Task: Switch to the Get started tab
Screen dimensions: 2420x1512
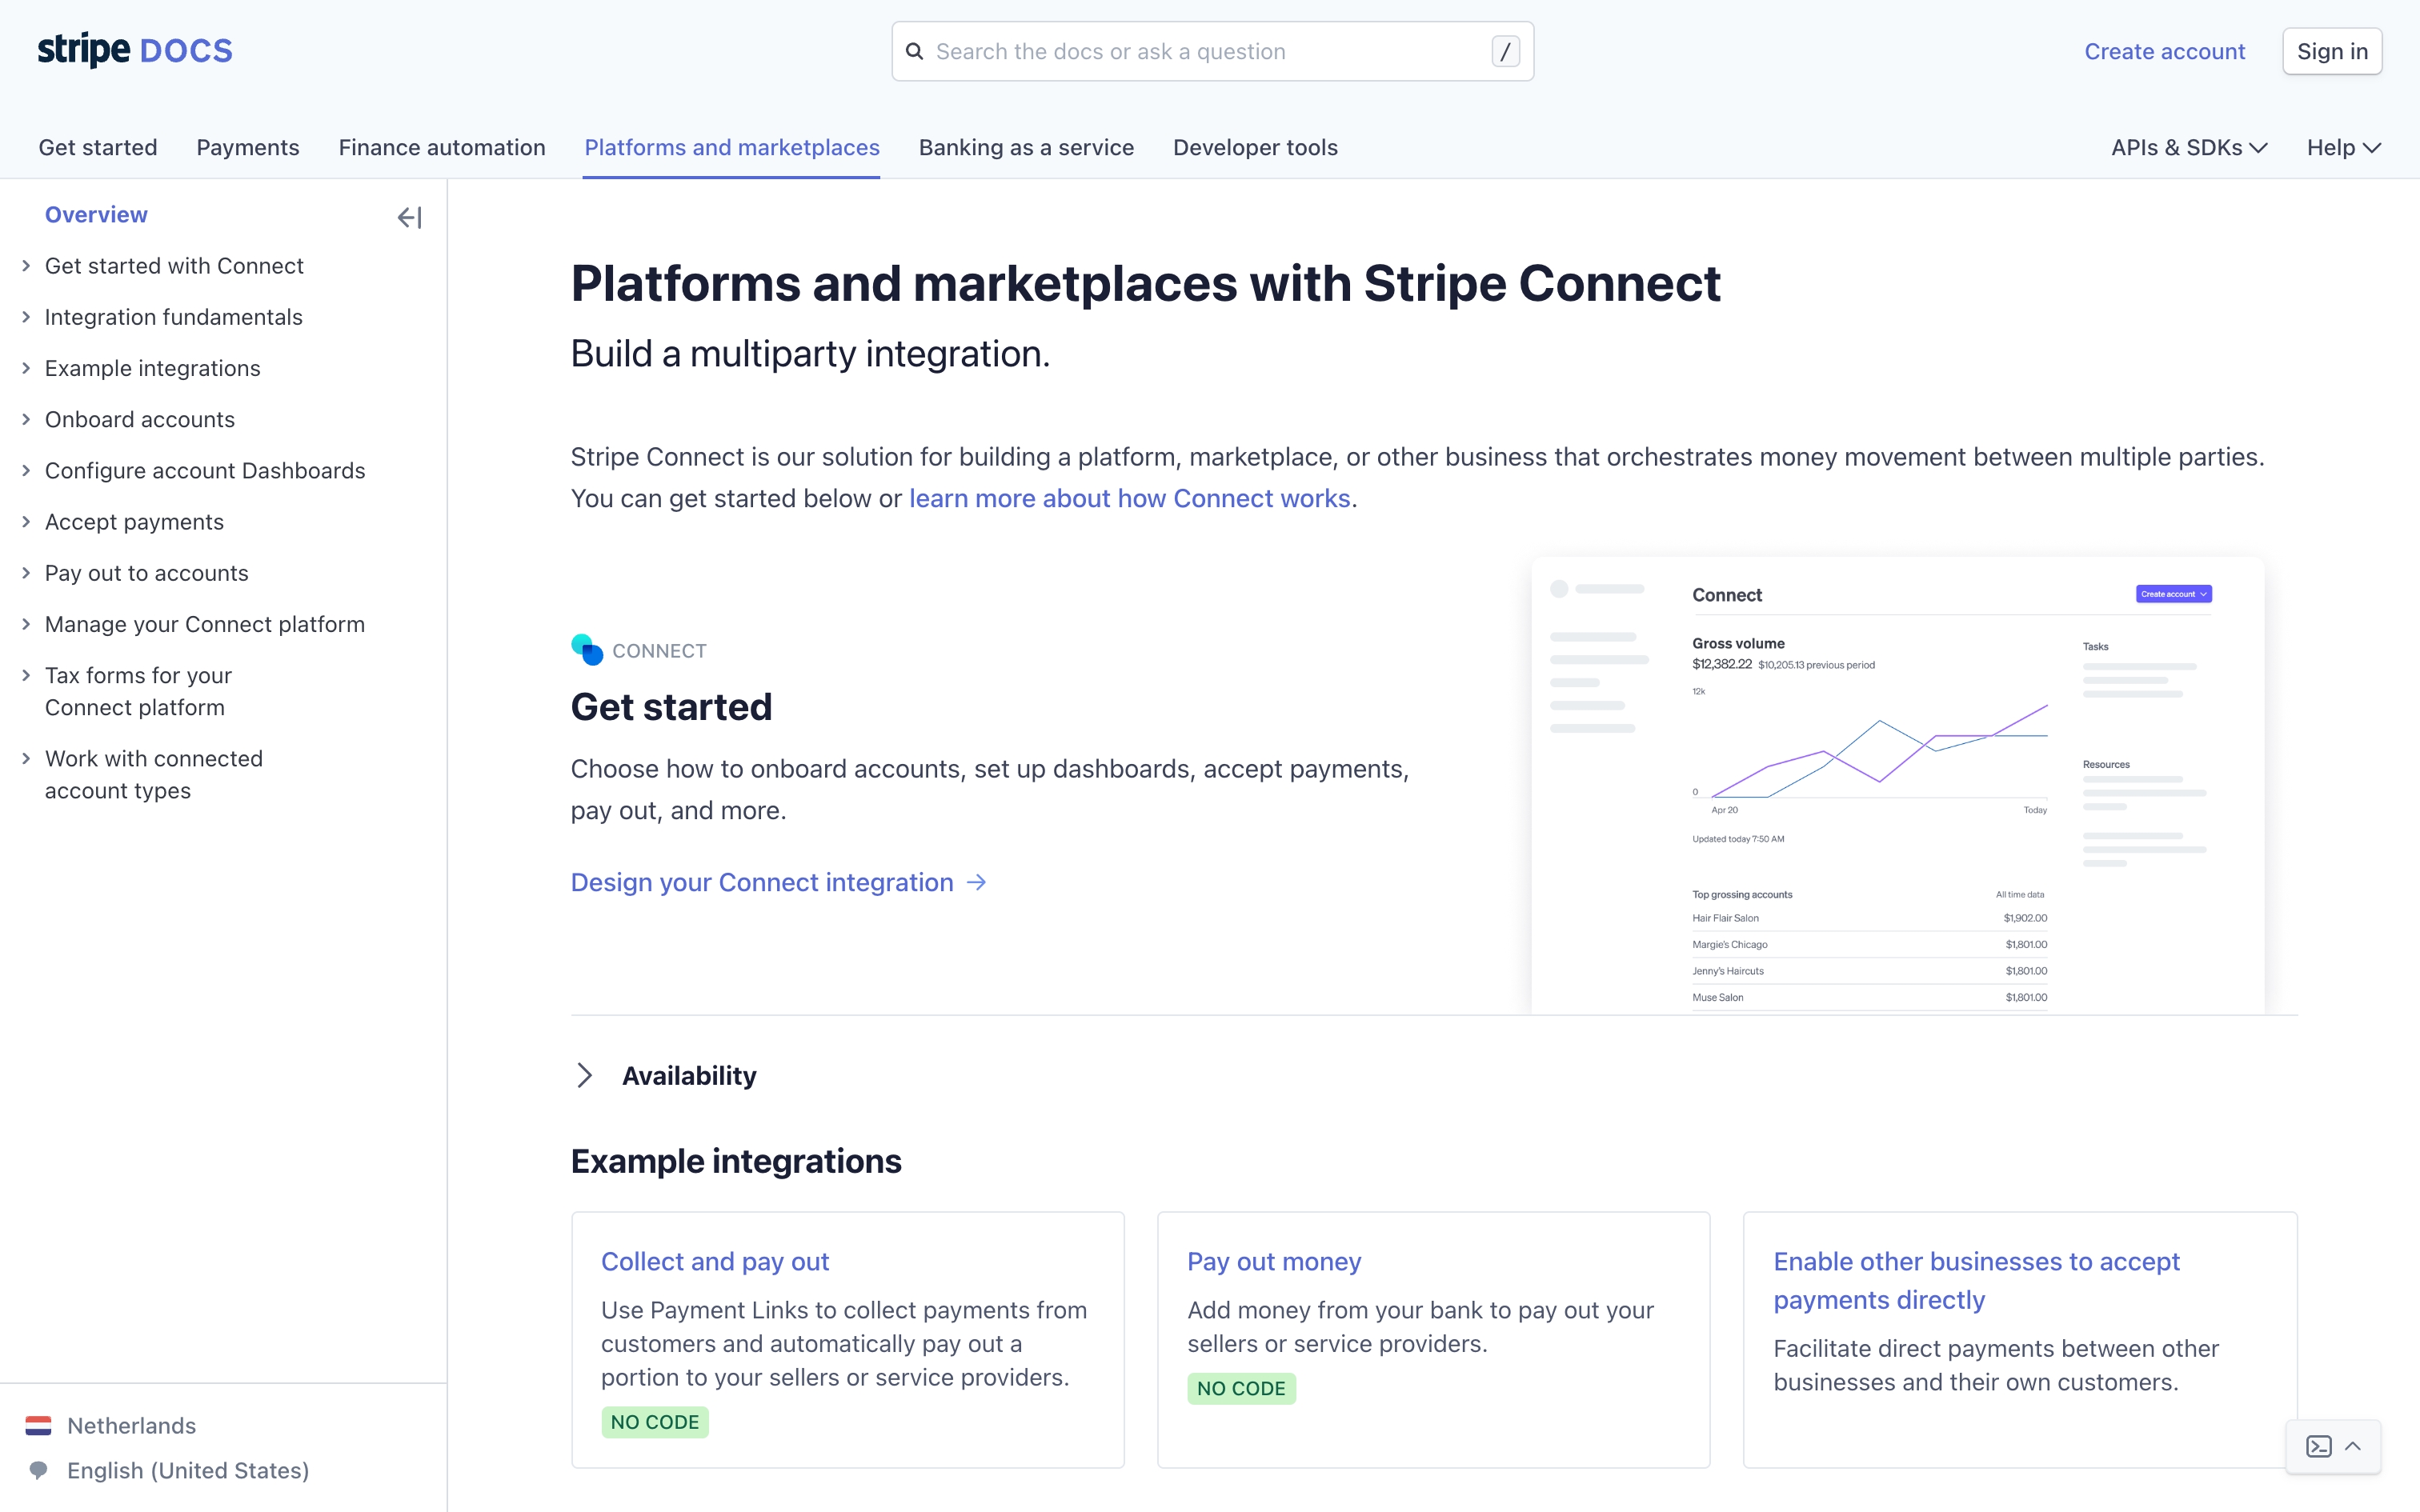Action: pos(98,148)
